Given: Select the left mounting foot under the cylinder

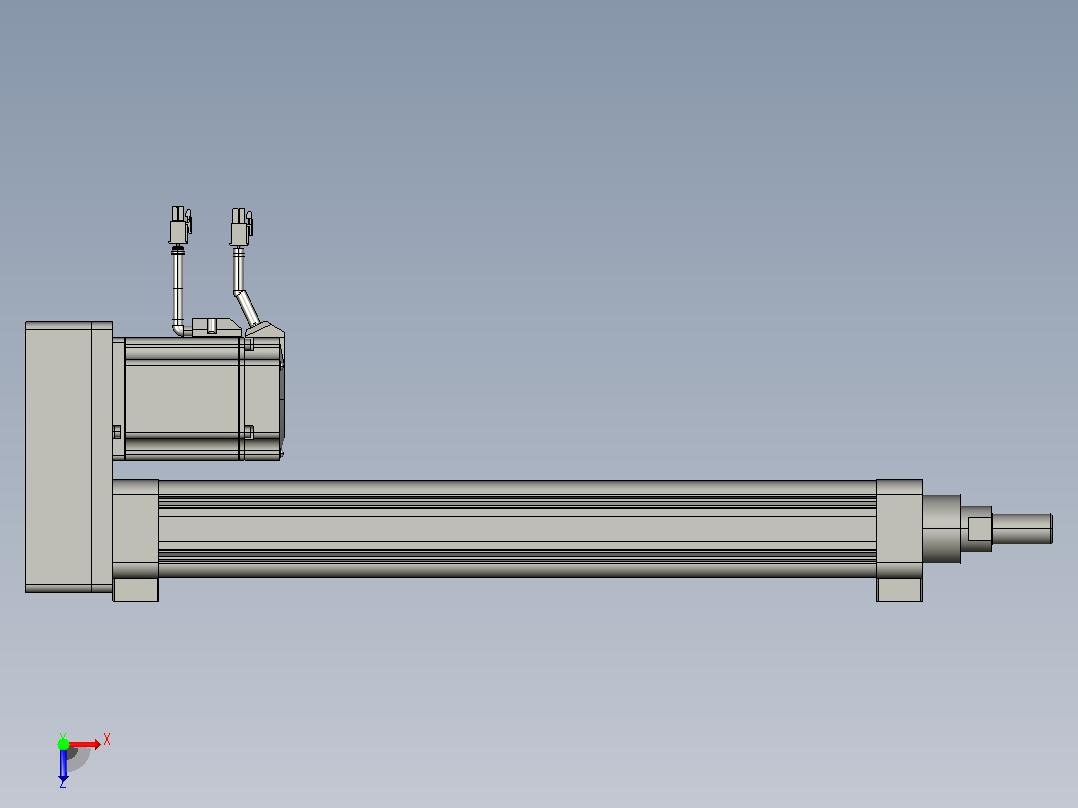Looking at the screenshot, I should click(x=135, y=589).
